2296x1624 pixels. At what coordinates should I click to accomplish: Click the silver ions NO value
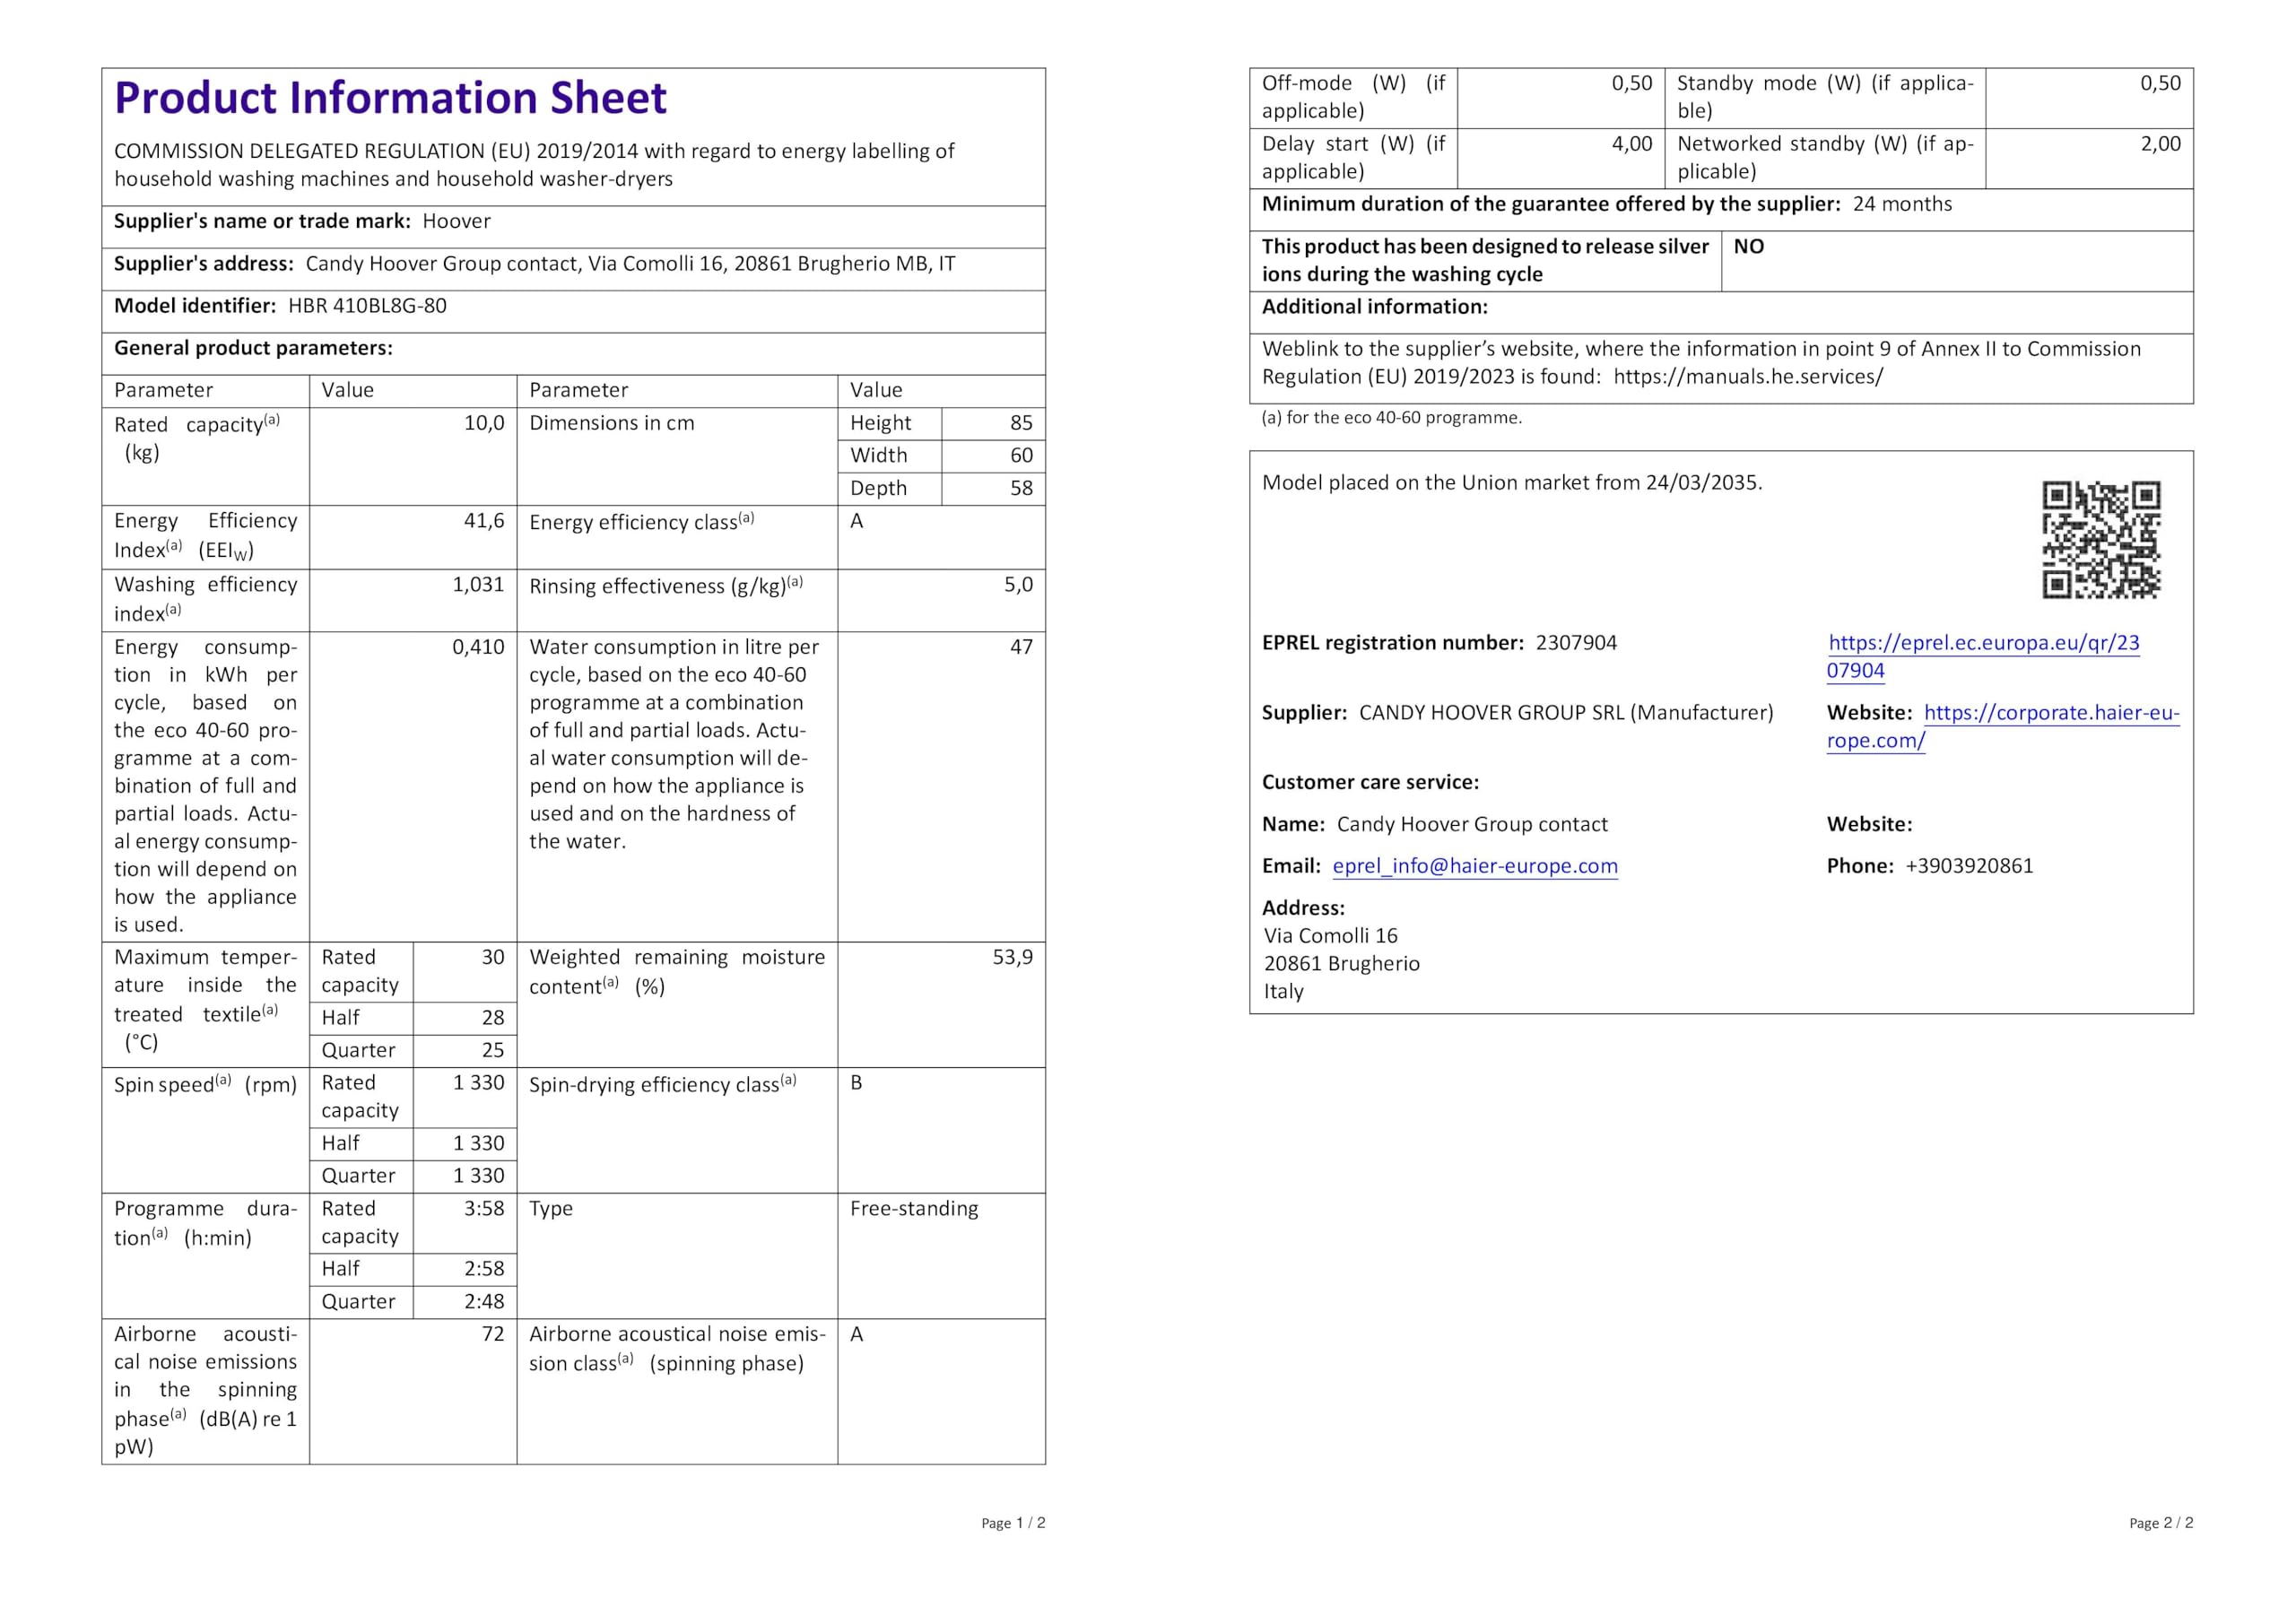[x=1748, y=247]
